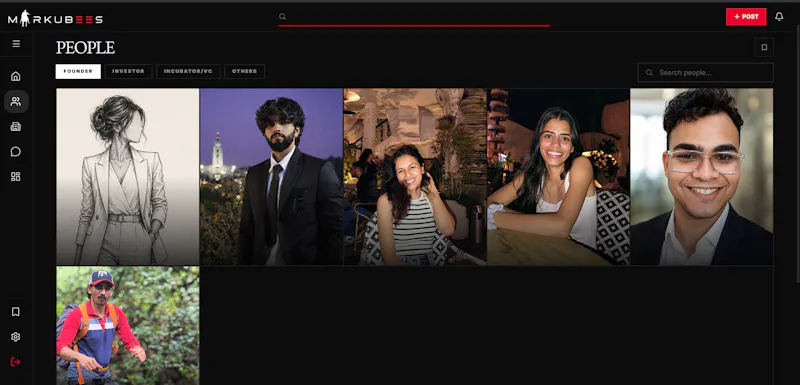This screenshot has height=385, width=800.
Task: Switch to the Others tab
Action: (244, 71)
